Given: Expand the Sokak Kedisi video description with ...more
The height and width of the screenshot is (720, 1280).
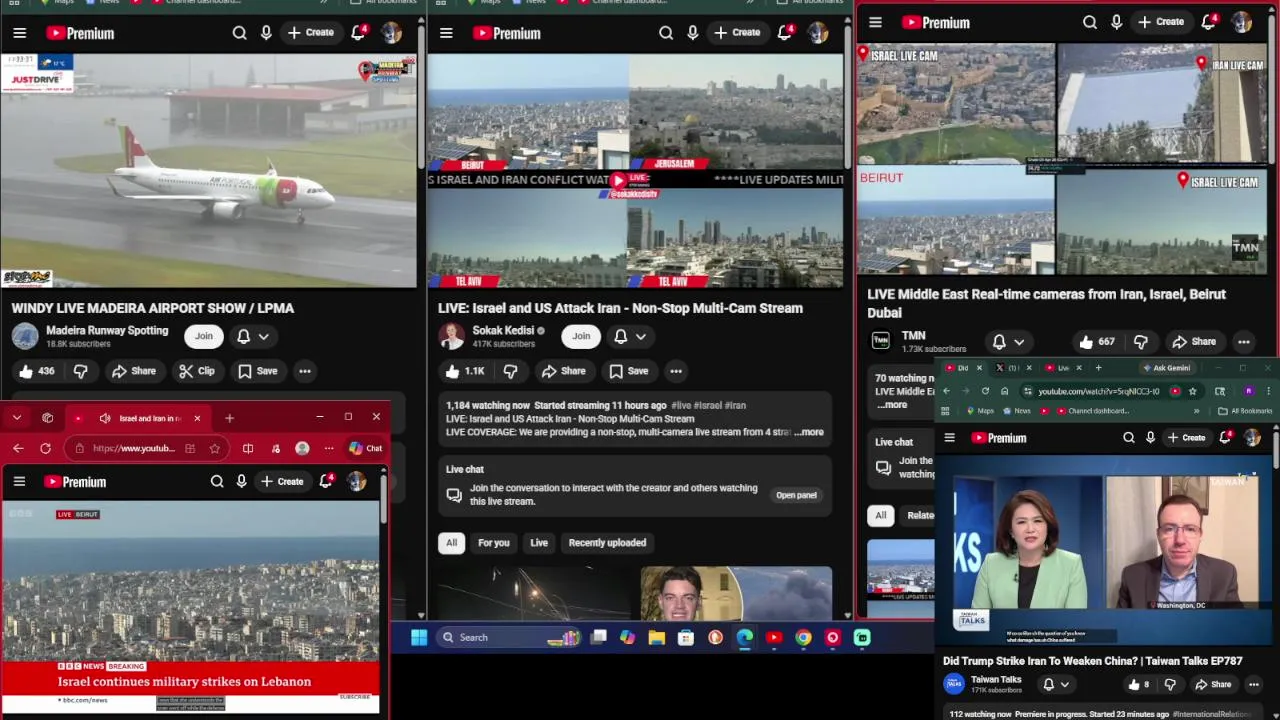Looking at the screenshot, I should coord(809,432).
